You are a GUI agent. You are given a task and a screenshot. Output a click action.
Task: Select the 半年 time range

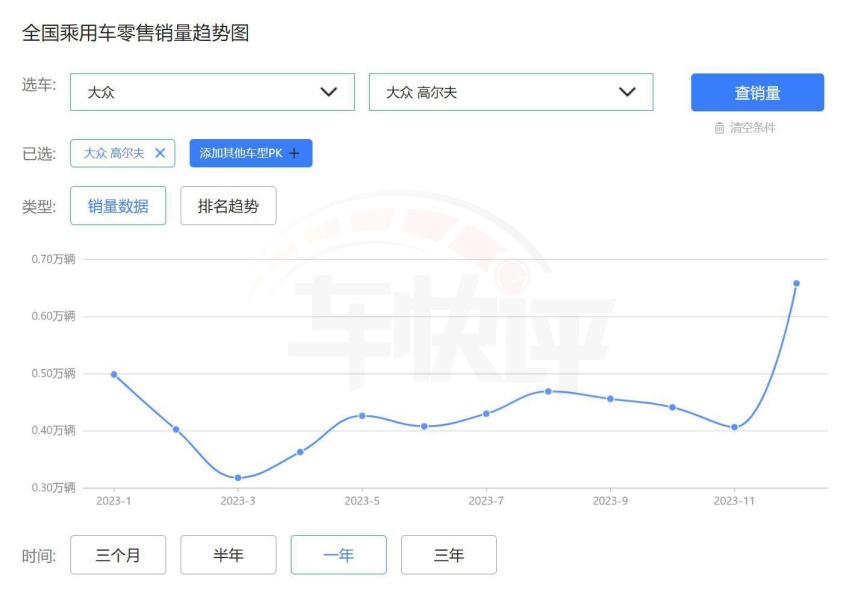coord(228,555)
